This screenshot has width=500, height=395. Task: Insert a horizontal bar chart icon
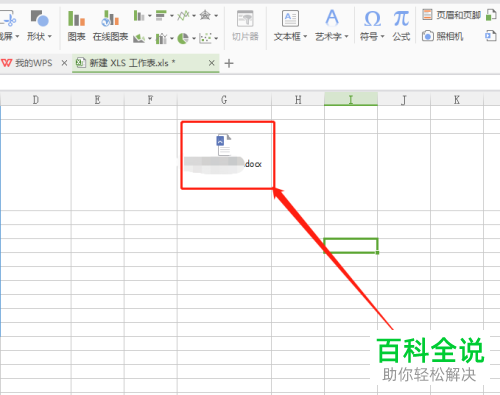pos(161,15)
